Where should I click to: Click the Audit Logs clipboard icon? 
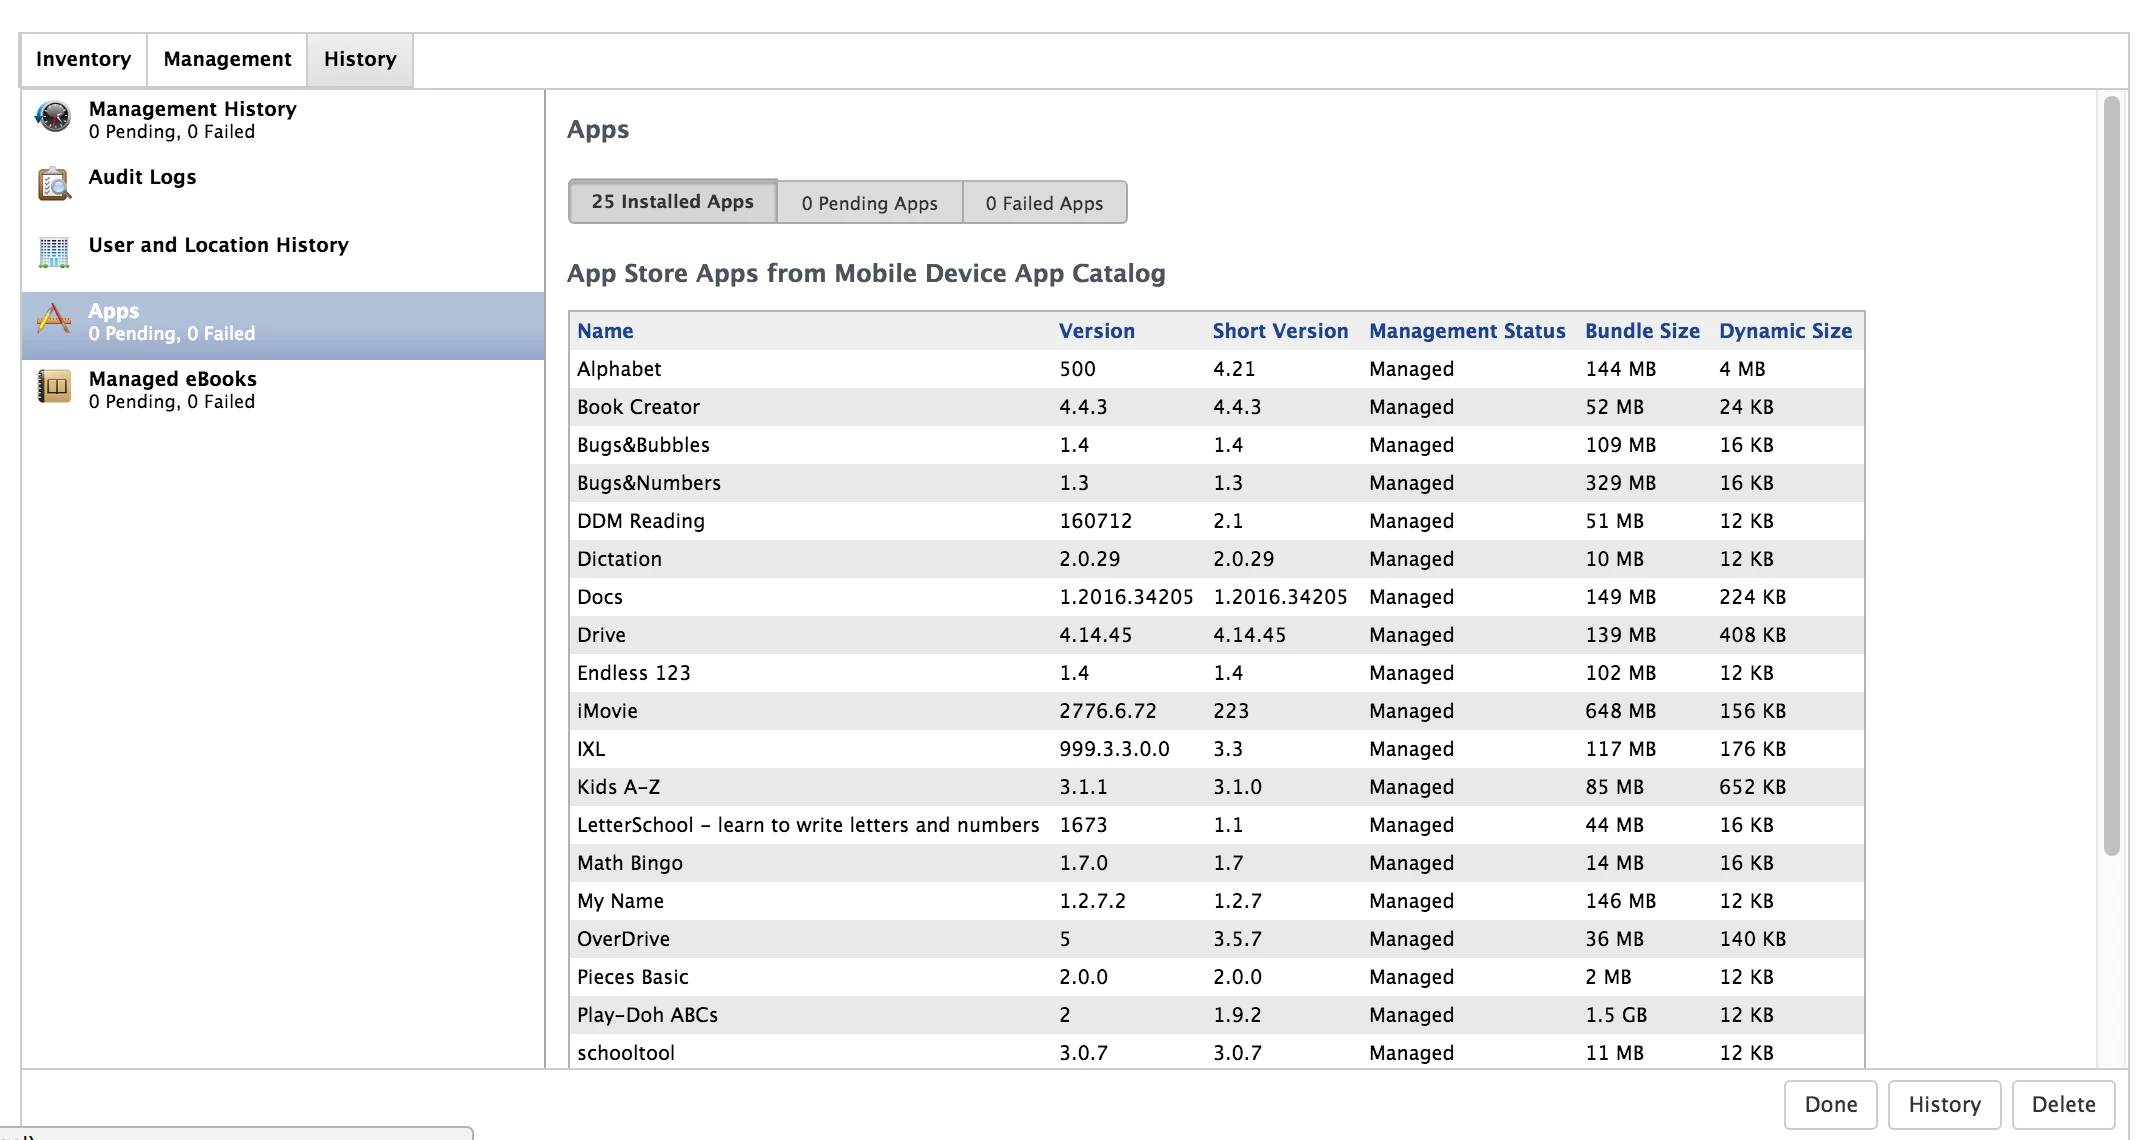(54, 184)
